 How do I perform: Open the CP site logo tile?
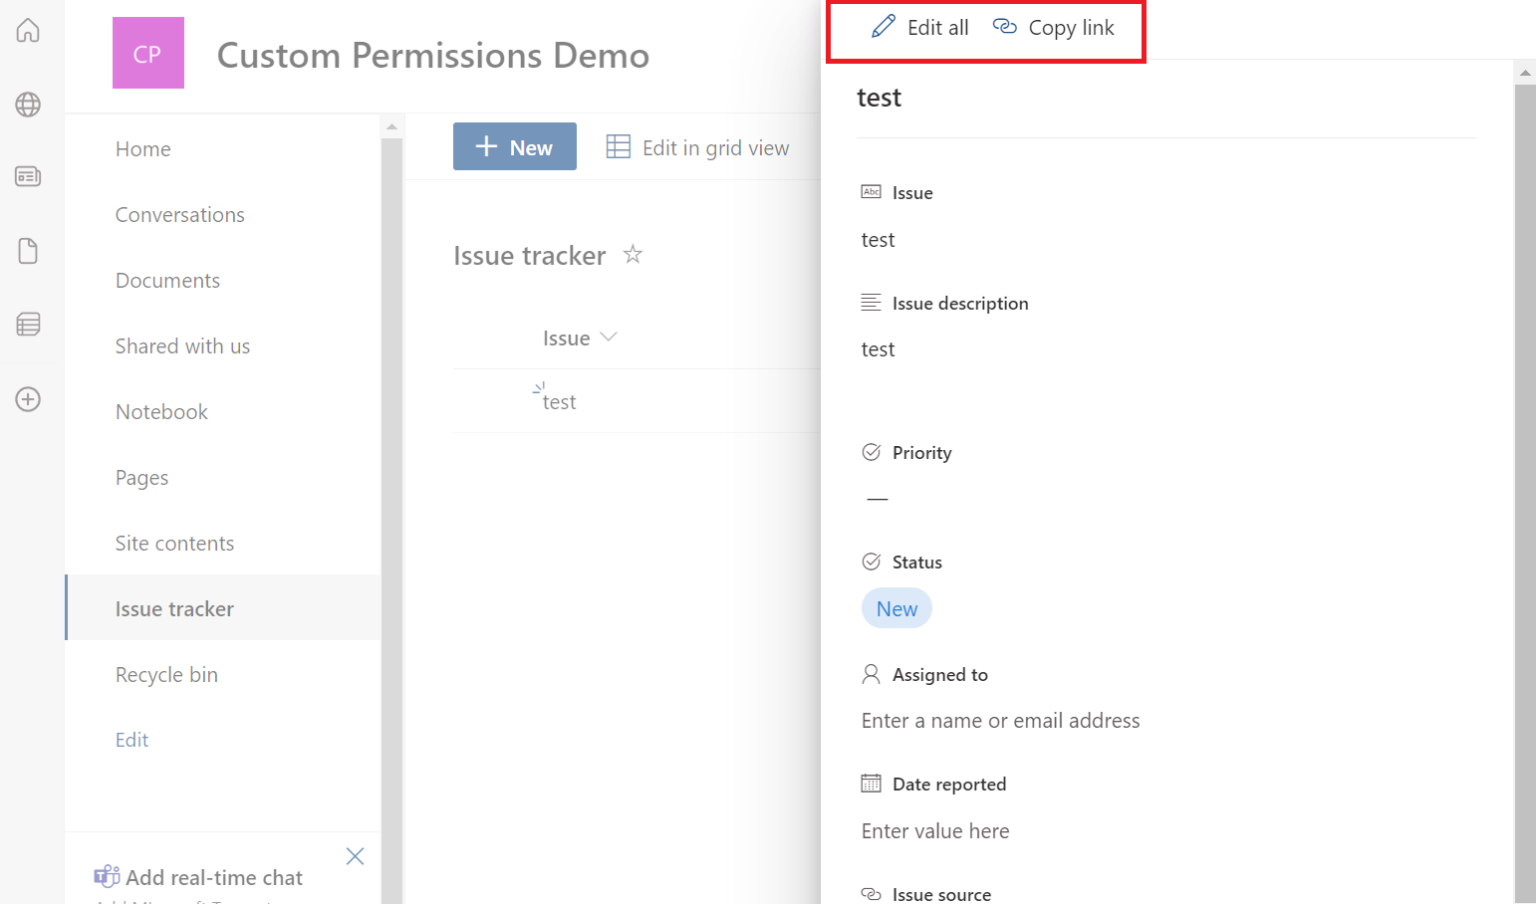(x=148, y=53)
